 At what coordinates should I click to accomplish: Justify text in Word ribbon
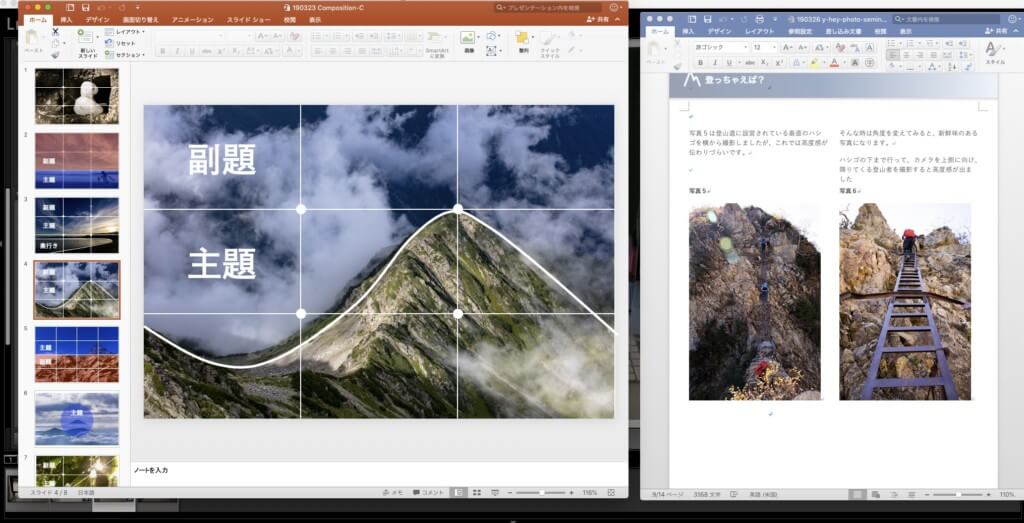[934, 55]
